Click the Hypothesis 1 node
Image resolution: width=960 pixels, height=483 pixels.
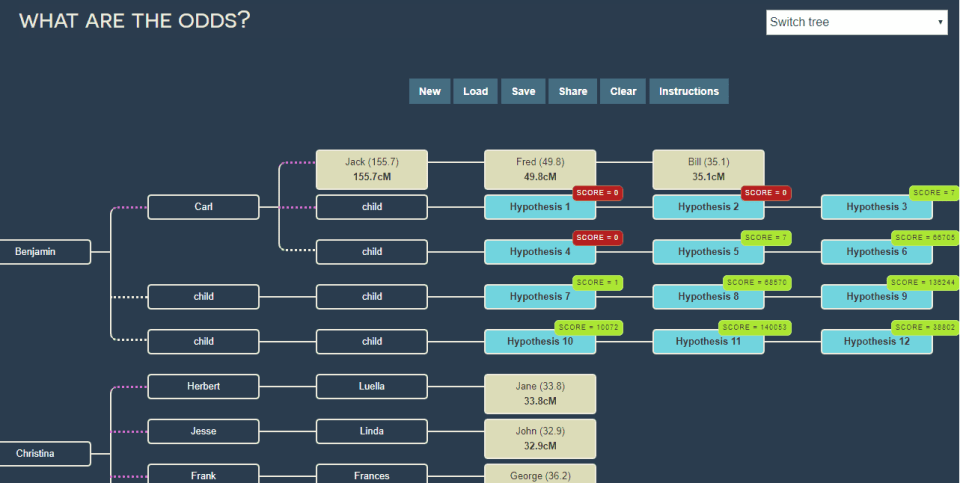[x=540, y=207]
